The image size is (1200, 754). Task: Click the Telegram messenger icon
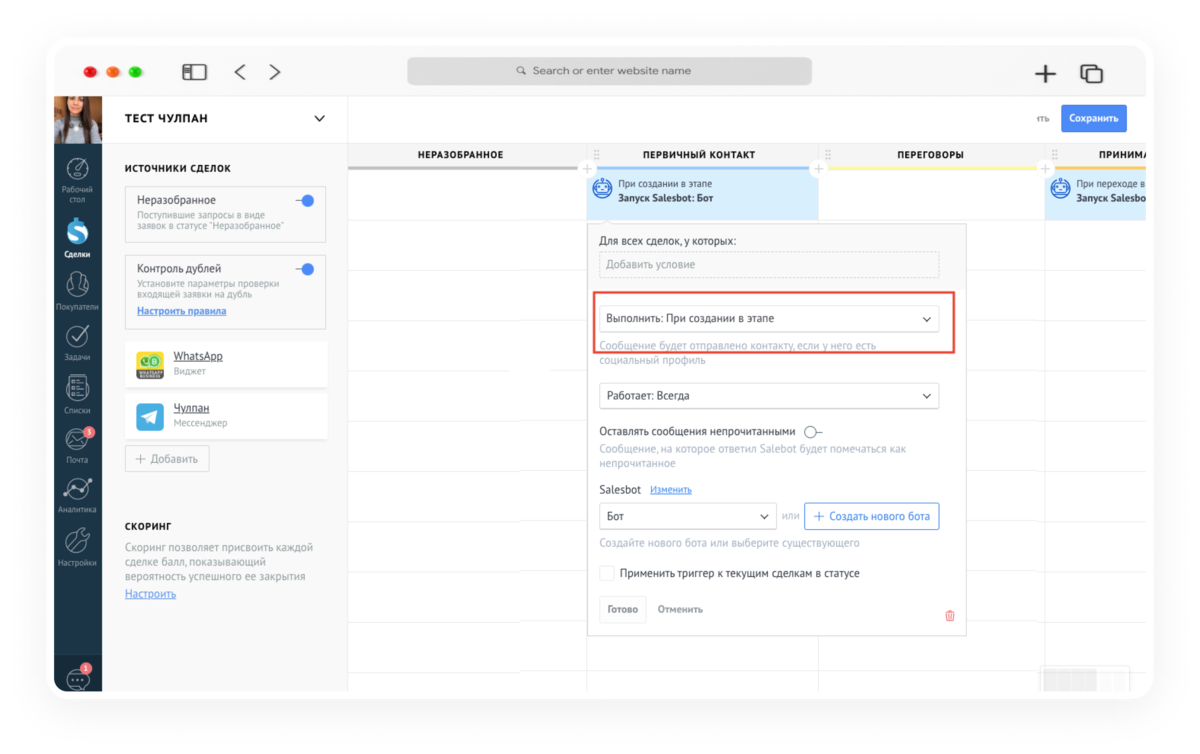(x=150, y=416)
